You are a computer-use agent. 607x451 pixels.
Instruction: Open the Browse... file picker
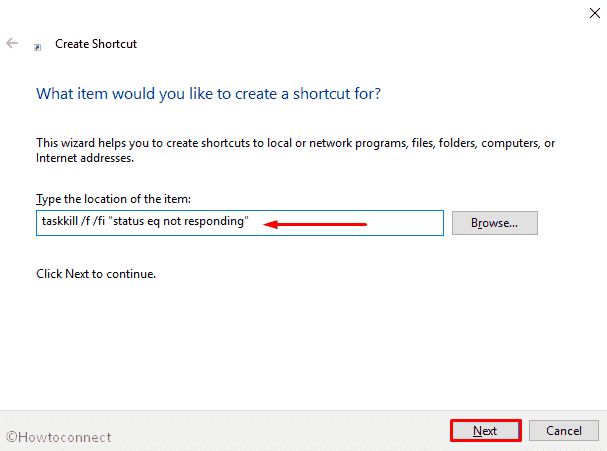(495, 222)
